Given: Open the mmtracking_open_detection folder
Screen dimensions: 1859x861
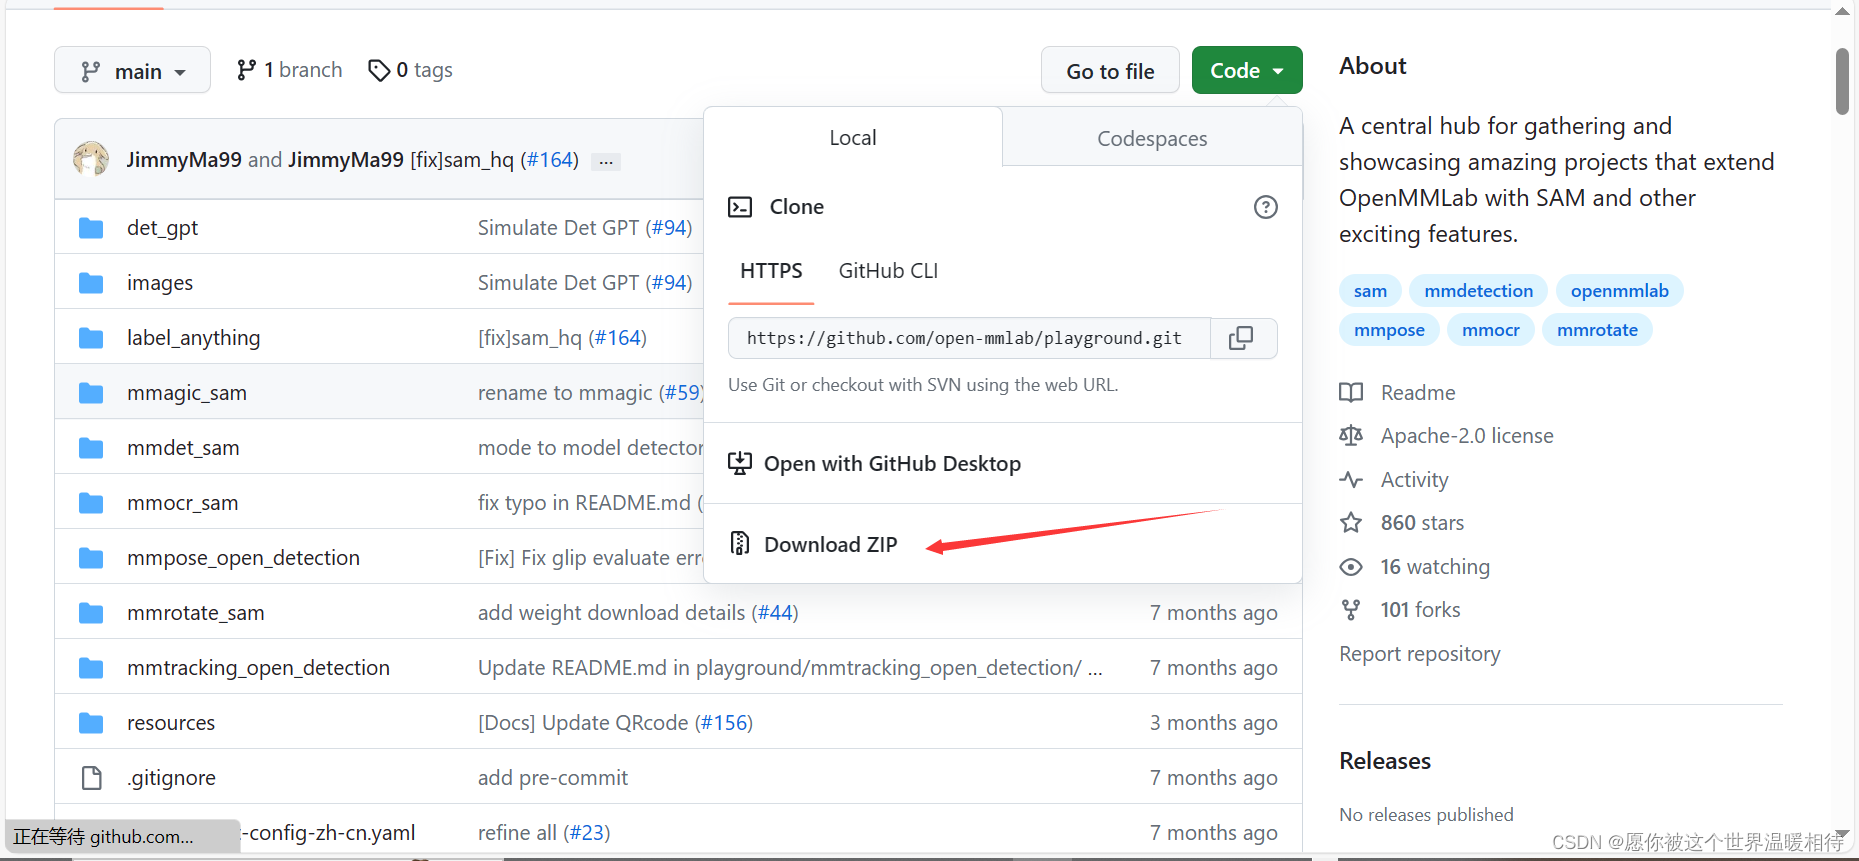Looking at the screenshot, I should click(x=258, y=668).
